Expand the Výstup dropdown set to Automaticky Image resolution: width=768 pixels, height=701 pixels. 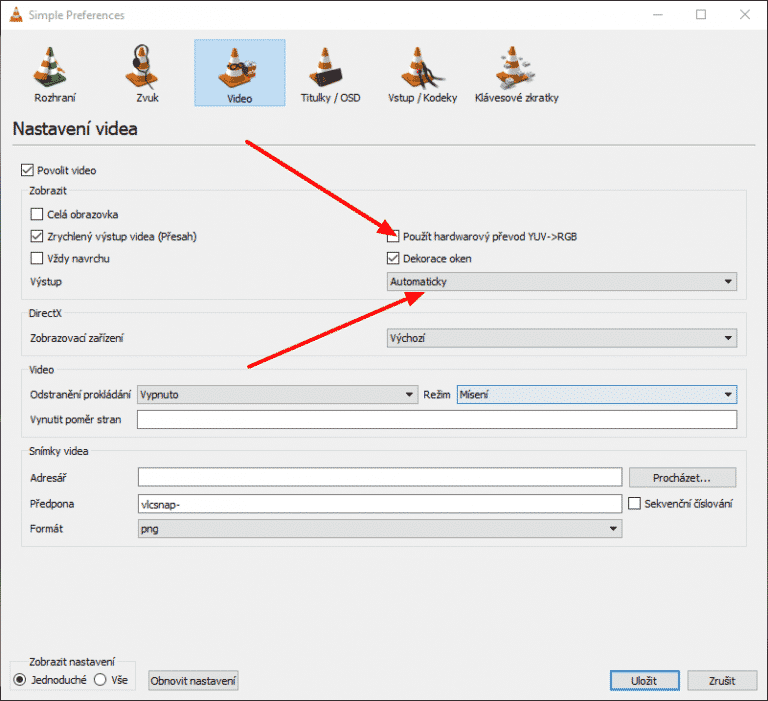[561, 282]
